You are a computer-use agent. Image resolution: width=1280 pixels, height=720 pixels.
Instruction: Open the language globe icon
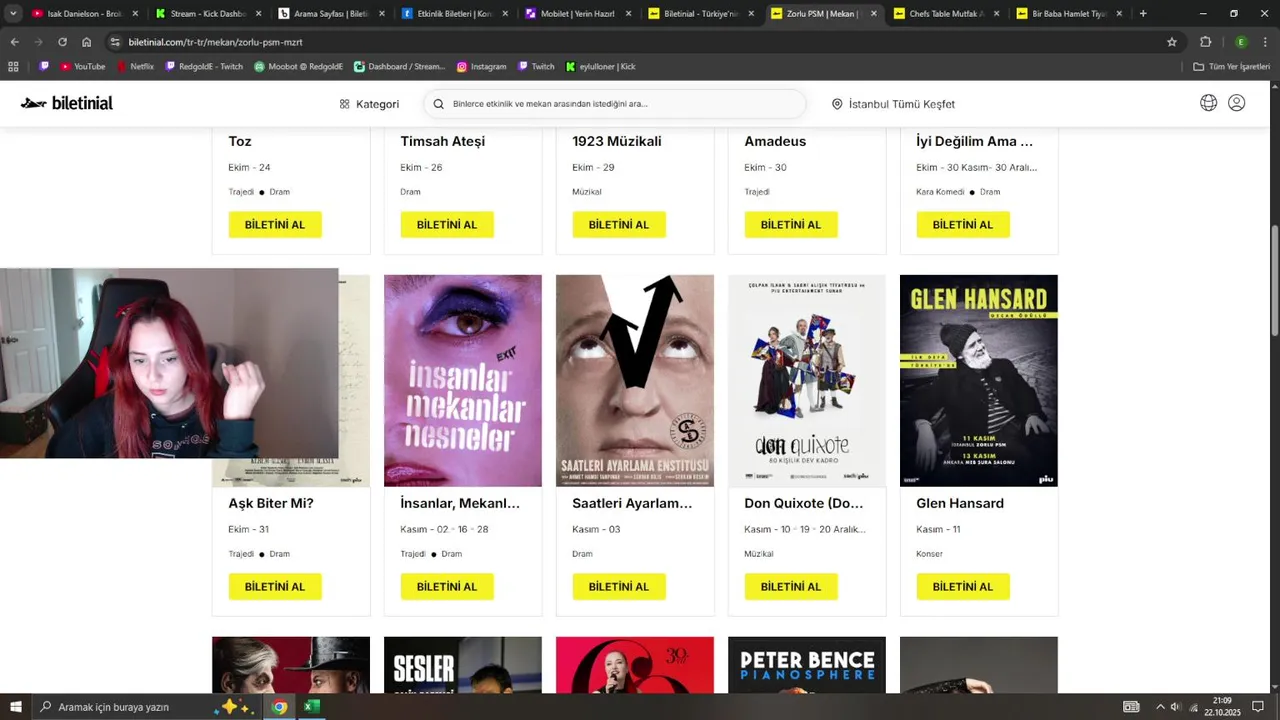click(x=1208, y=103)
